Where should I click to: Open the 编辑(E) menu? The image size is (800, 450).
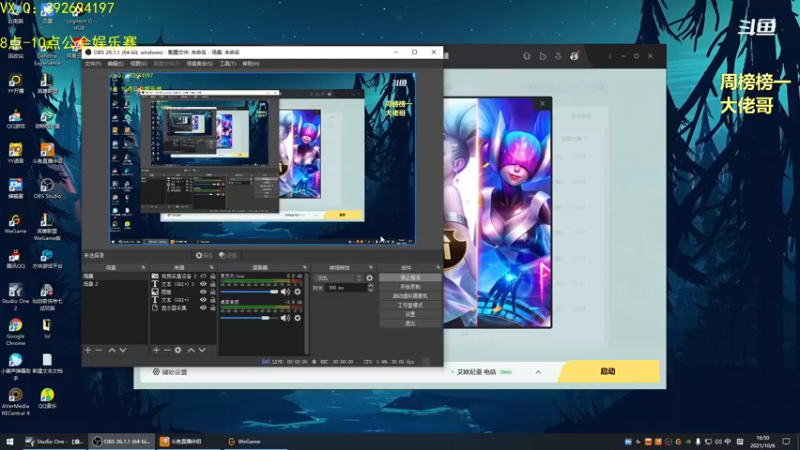(x=115, y=64)
